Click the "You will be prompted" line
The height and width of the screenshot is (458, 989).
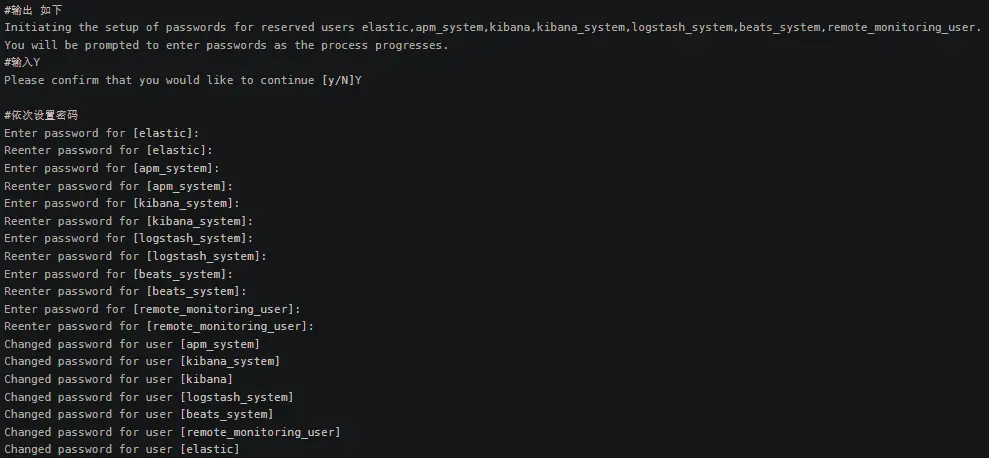(x=226, y=45)
